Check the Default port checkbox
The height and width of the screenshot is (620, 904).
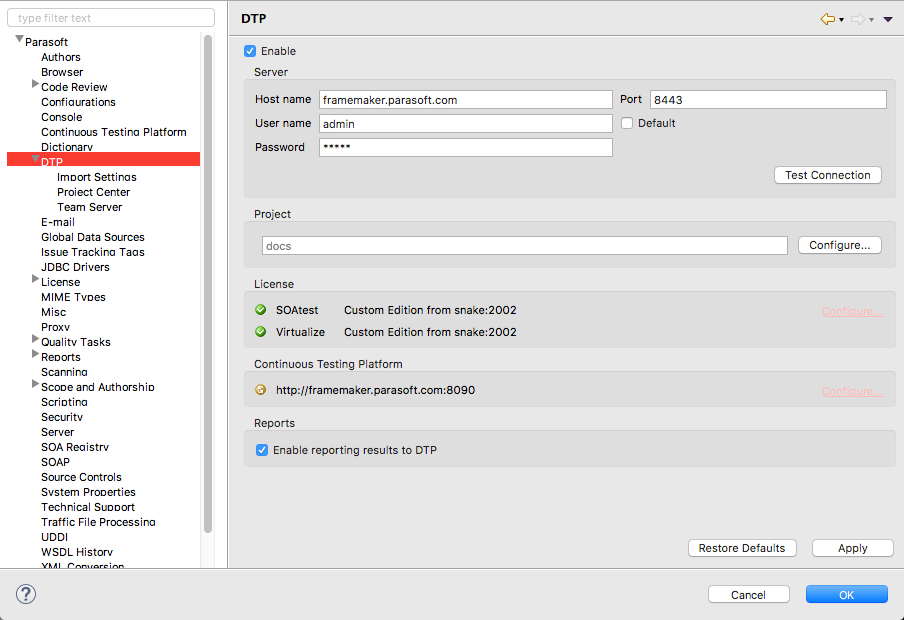[x=627, y=123]
